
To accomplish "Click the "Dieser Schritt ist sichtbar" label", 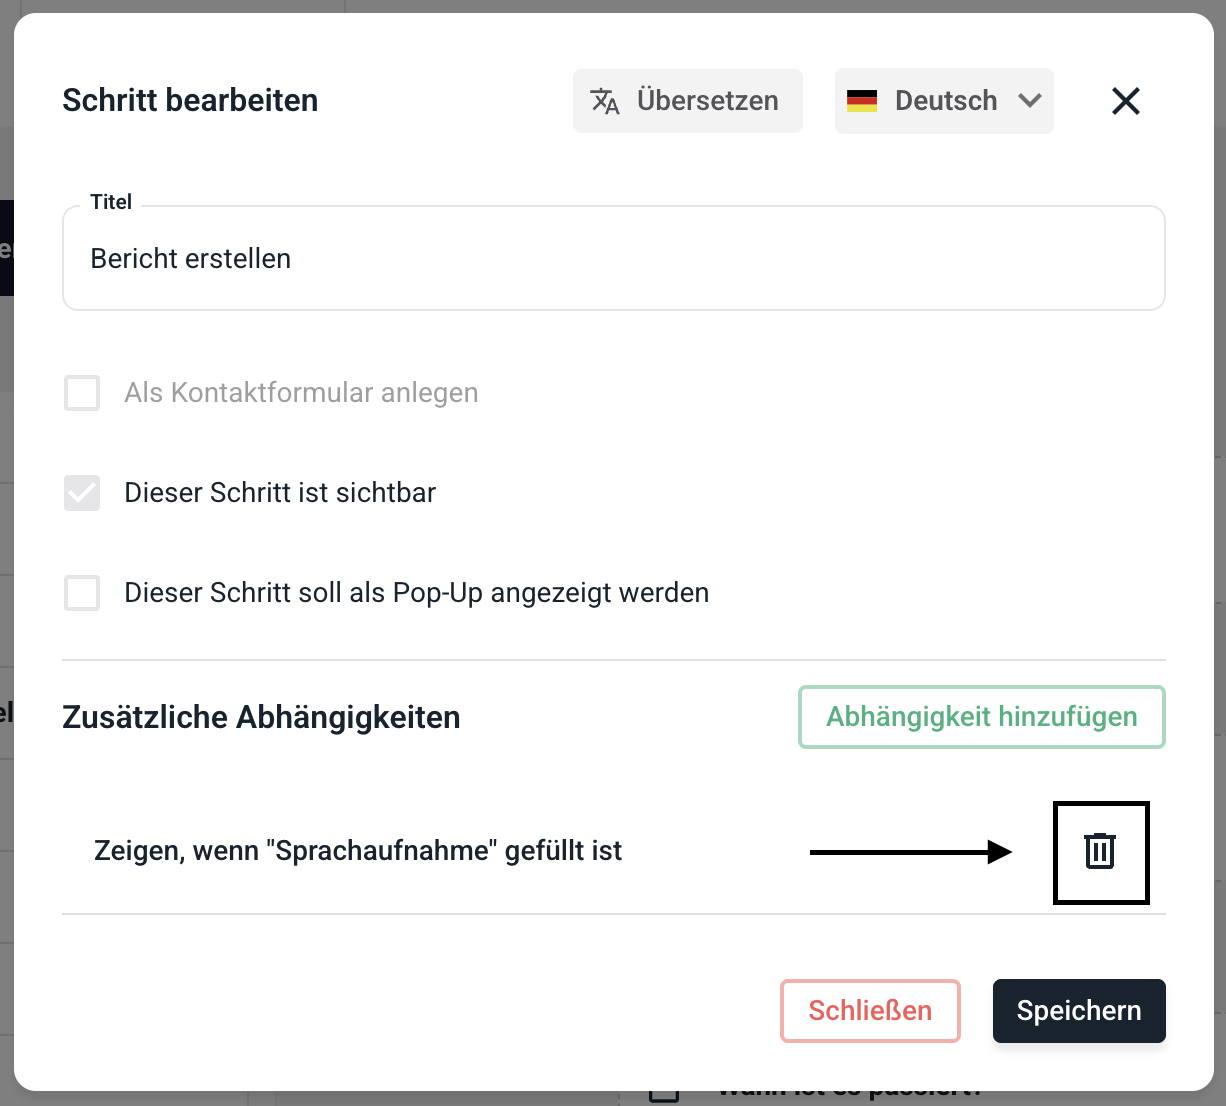I will (x=280, y=493).
